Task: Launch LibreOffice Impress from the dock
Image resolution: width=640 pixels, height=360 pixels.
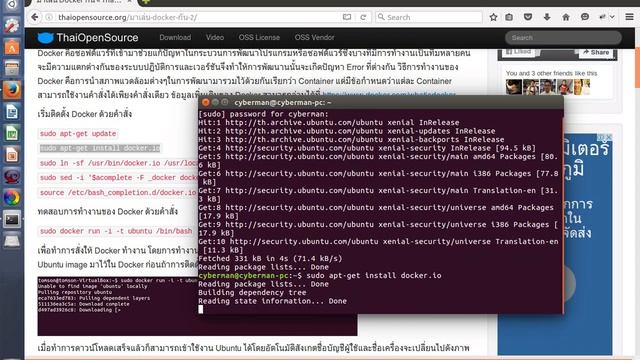Action: [x=12, y=155]
